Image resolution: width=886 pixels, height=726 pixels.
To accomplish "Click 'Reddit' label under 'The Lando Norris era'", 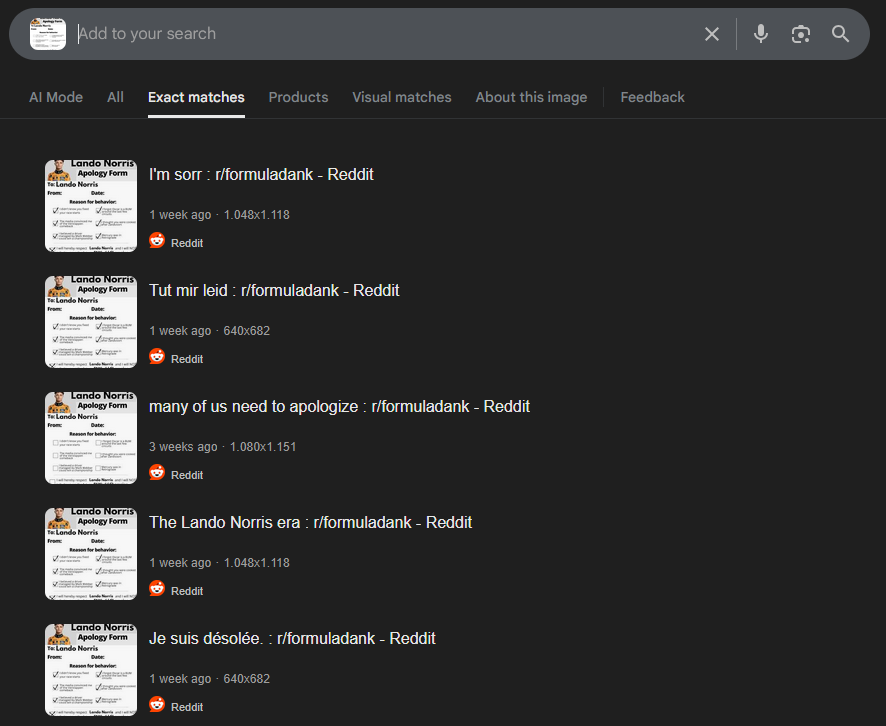I will click(187, 591).
